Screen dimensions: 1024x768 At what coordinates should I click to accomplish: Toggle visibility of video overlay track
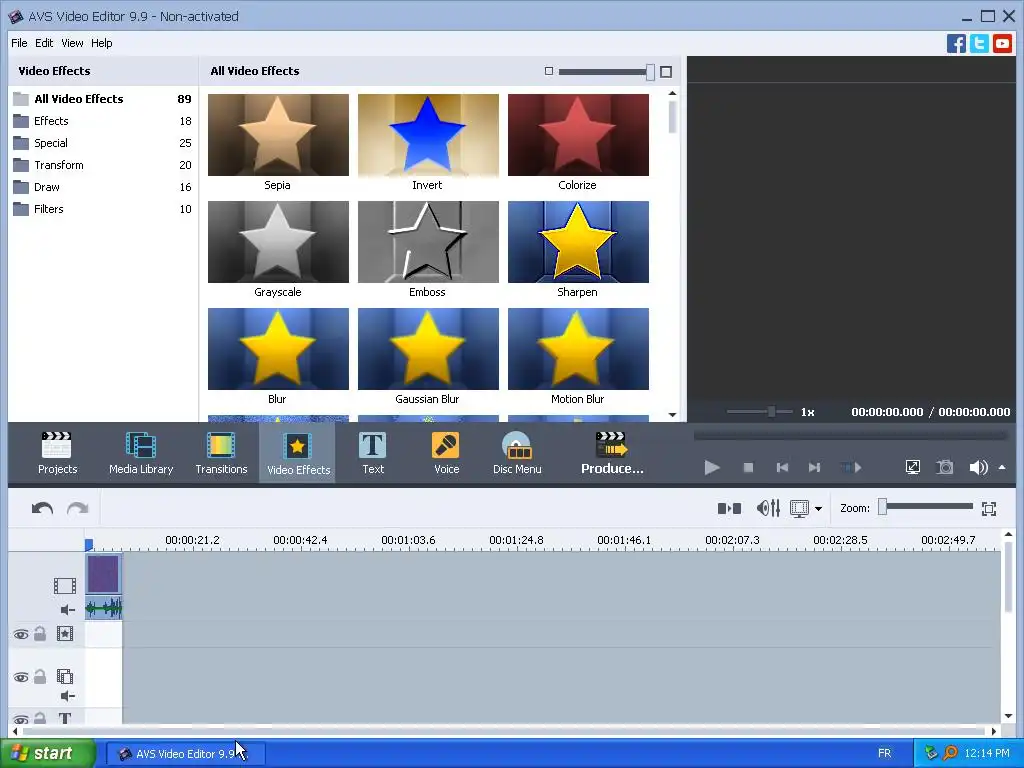(21, 677)
